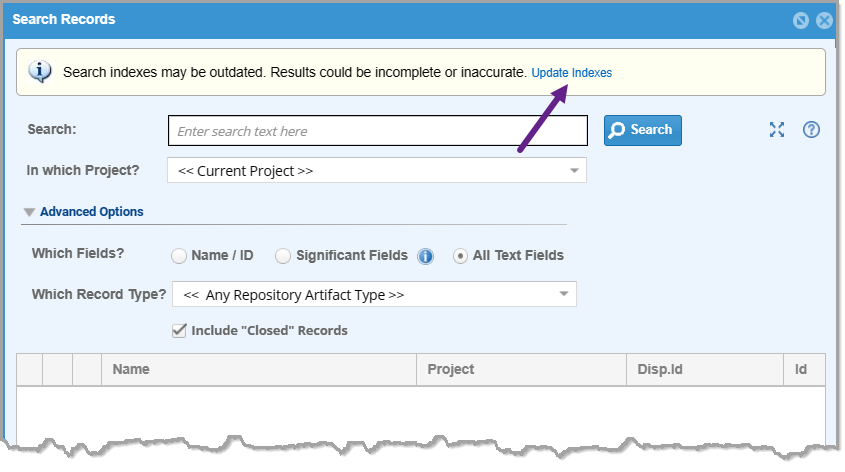Select the Significant Fields radio option

tap(282, 256)
